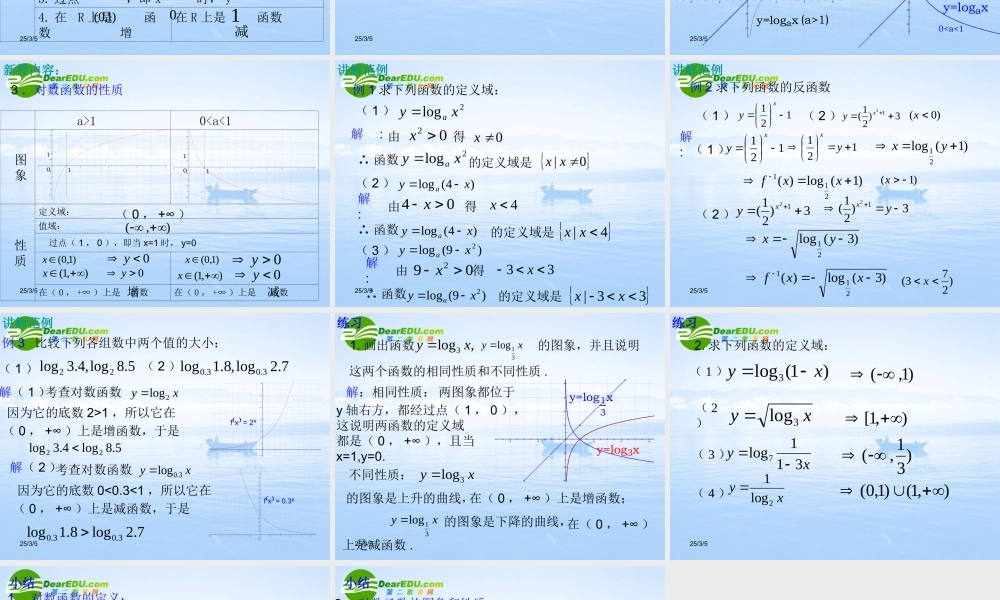
Task: Click the answer set {x | -3<x<3}
Action: (609, 296)
